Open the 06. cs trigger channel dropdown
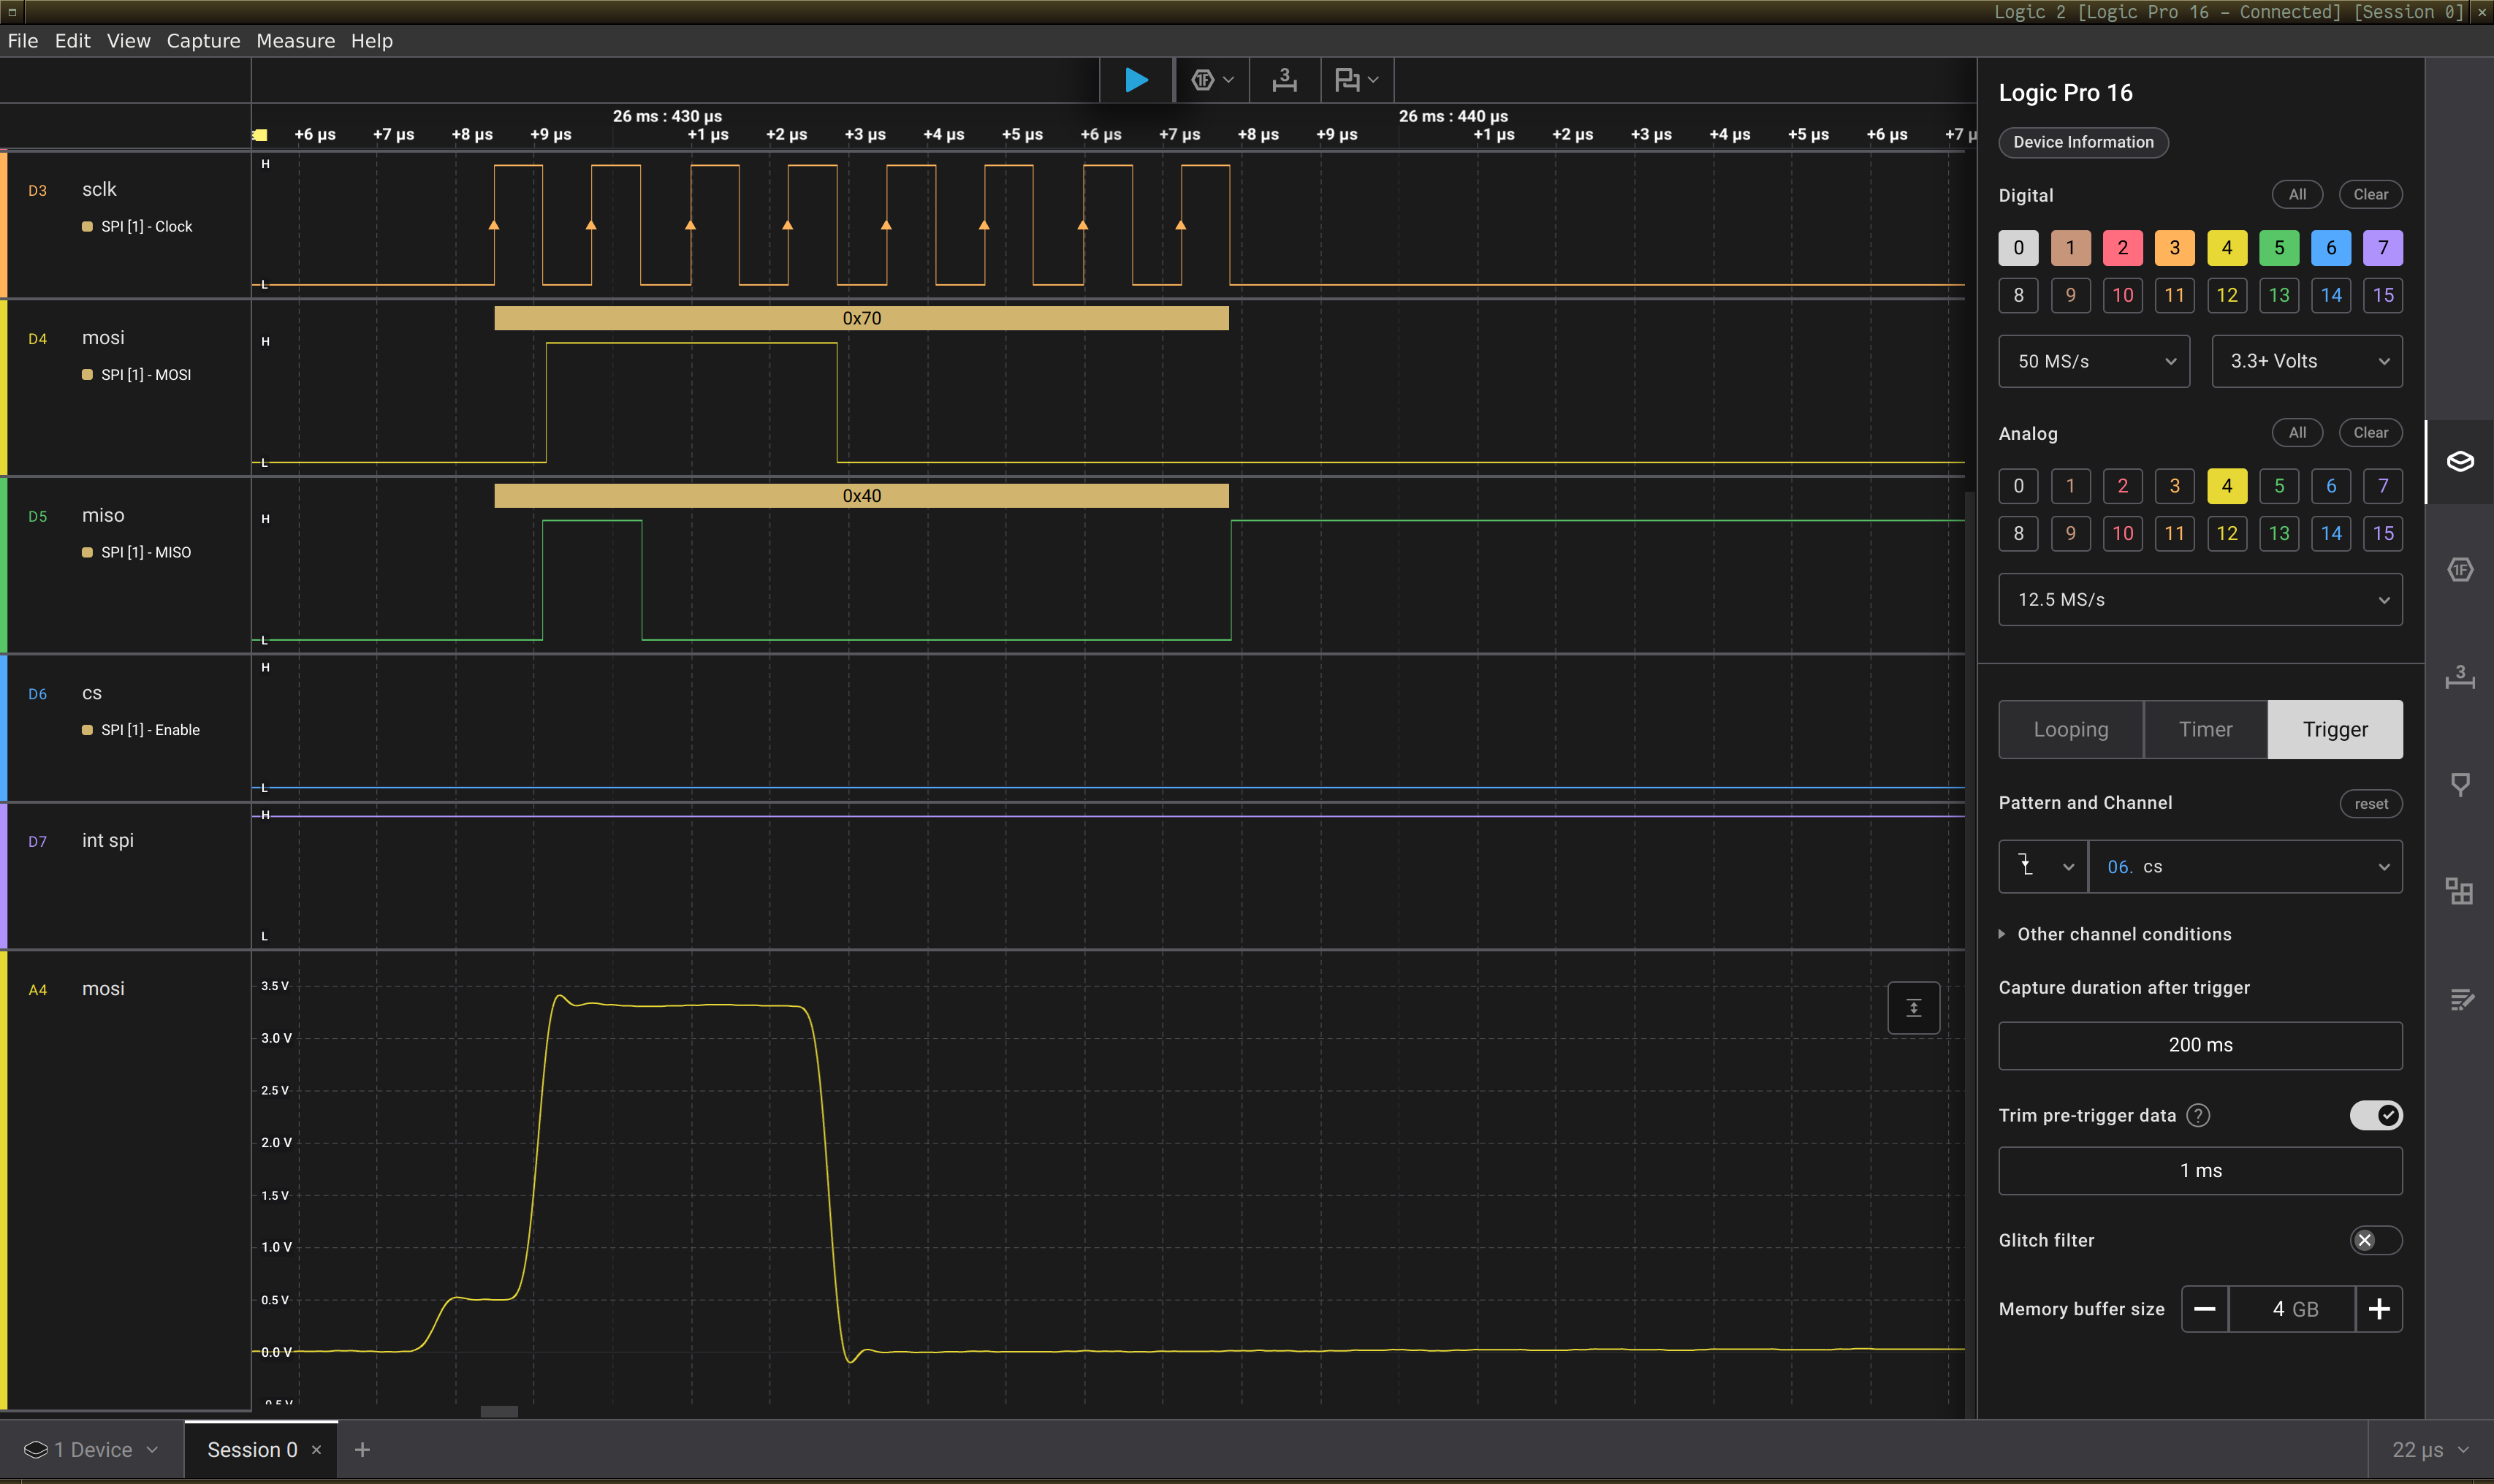This screenshot has height=1484, width=2494. pos(2246,866)
